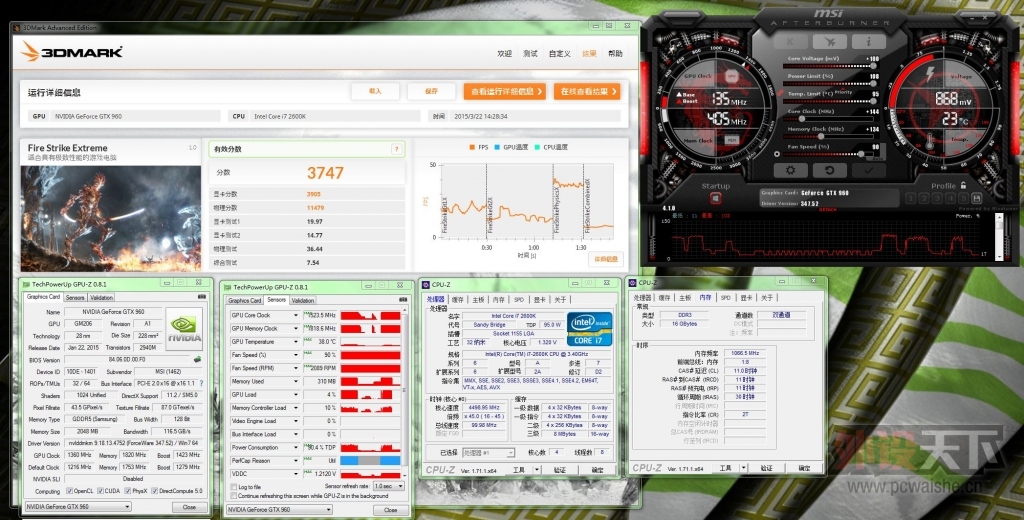Click the link icon beside Temp. Limit

(x=779, y=93)
